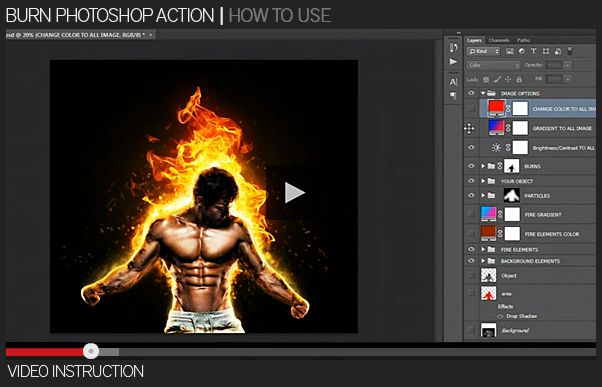Show the FIRE GRADIENT layer
602x387 pixels.
471,214
